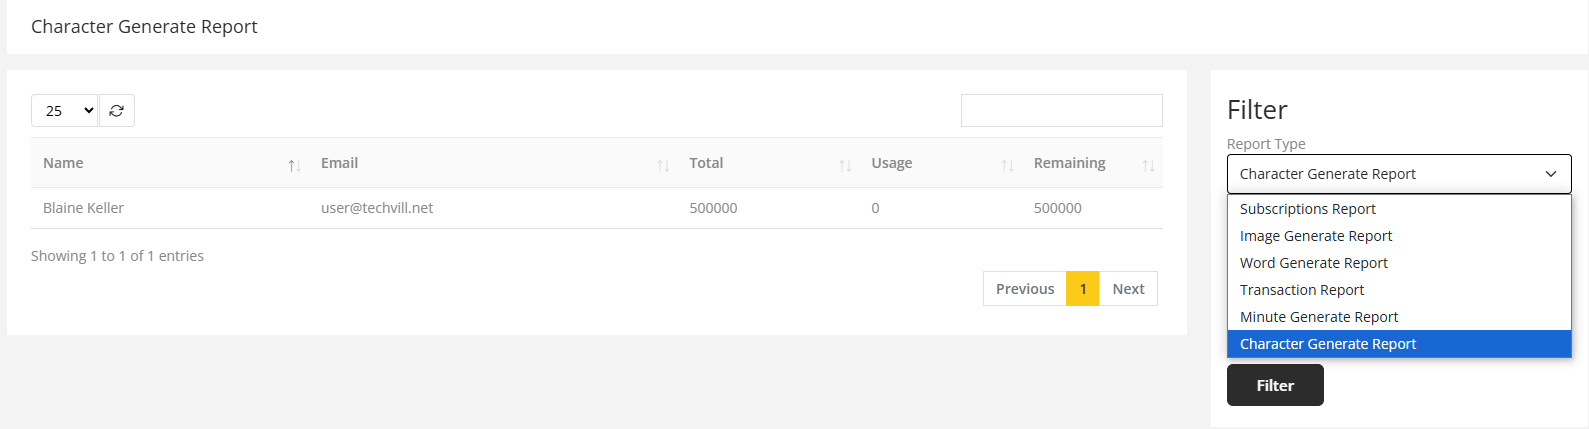Select highlighted Character Generate Report option
The image size is (1589, 429).
(1327, 344)
